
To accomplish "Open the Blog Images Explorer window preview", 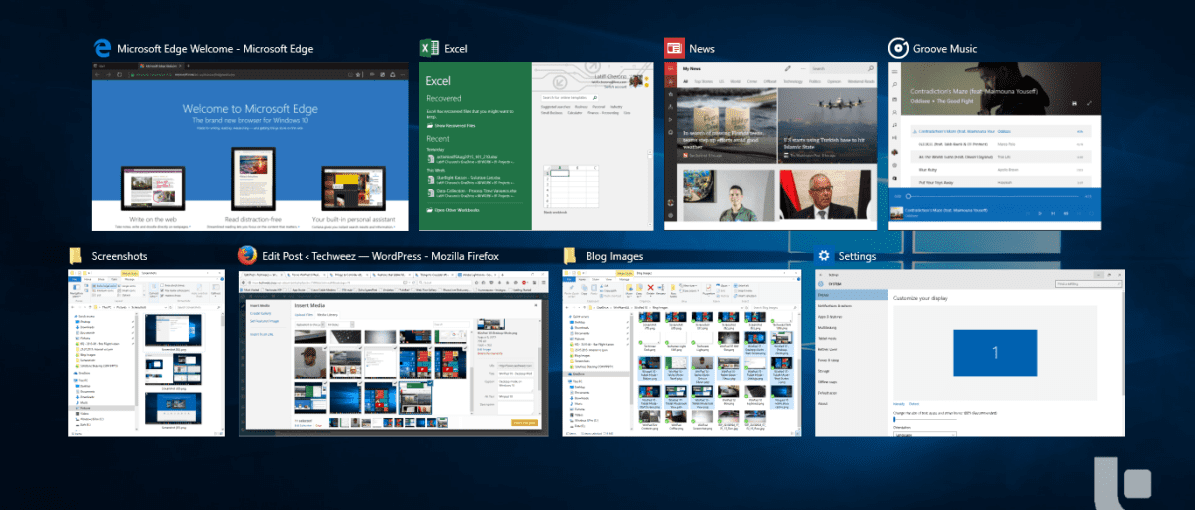I will tap(682, 353).
